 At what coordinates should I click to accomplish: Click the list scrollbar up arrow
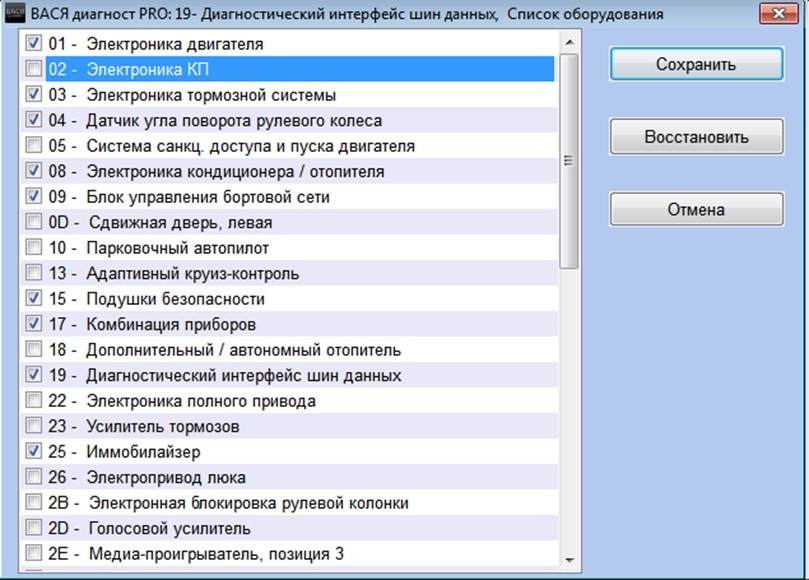570,42
